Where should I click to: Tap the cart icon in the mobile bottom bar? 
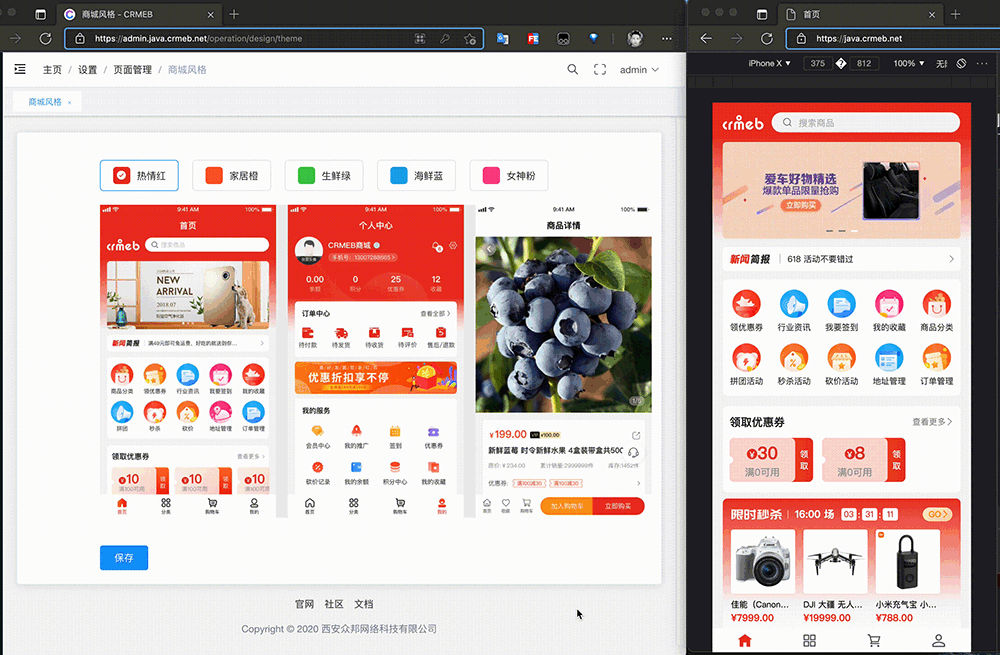tap(873, 640)
